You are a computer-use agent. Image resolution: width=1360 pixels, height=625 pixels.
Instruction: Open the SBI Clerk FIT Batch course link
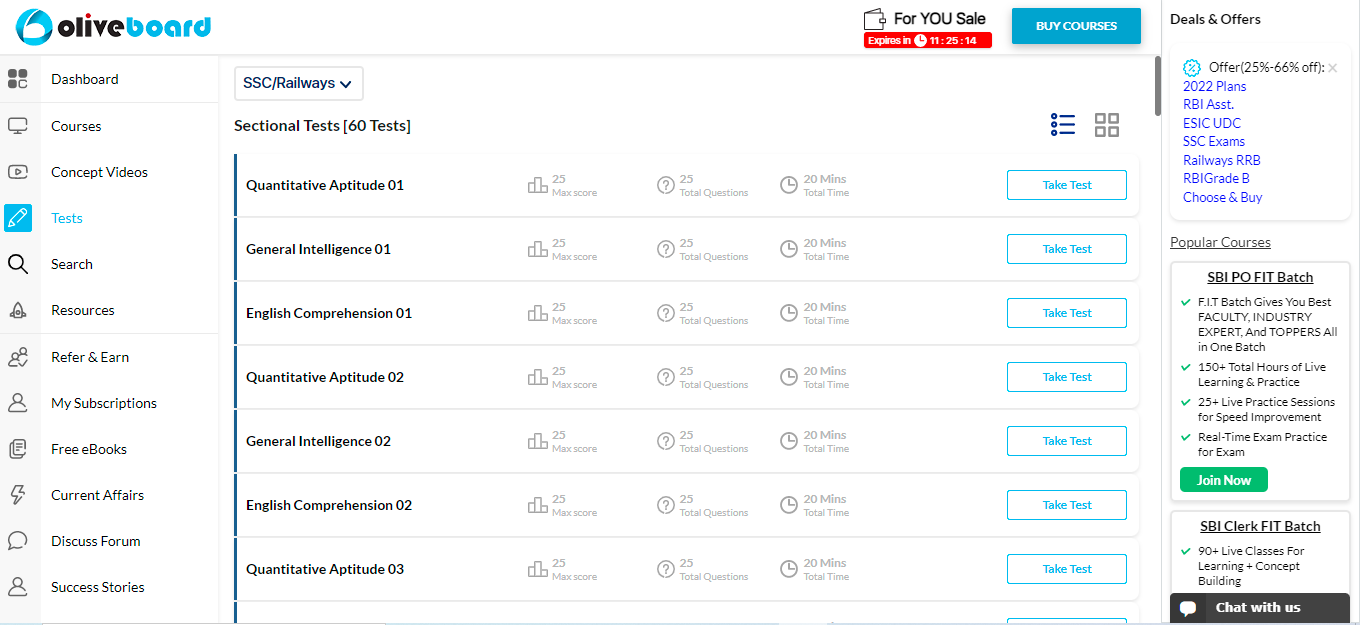pyautogui.click(x=1260, y=526)
